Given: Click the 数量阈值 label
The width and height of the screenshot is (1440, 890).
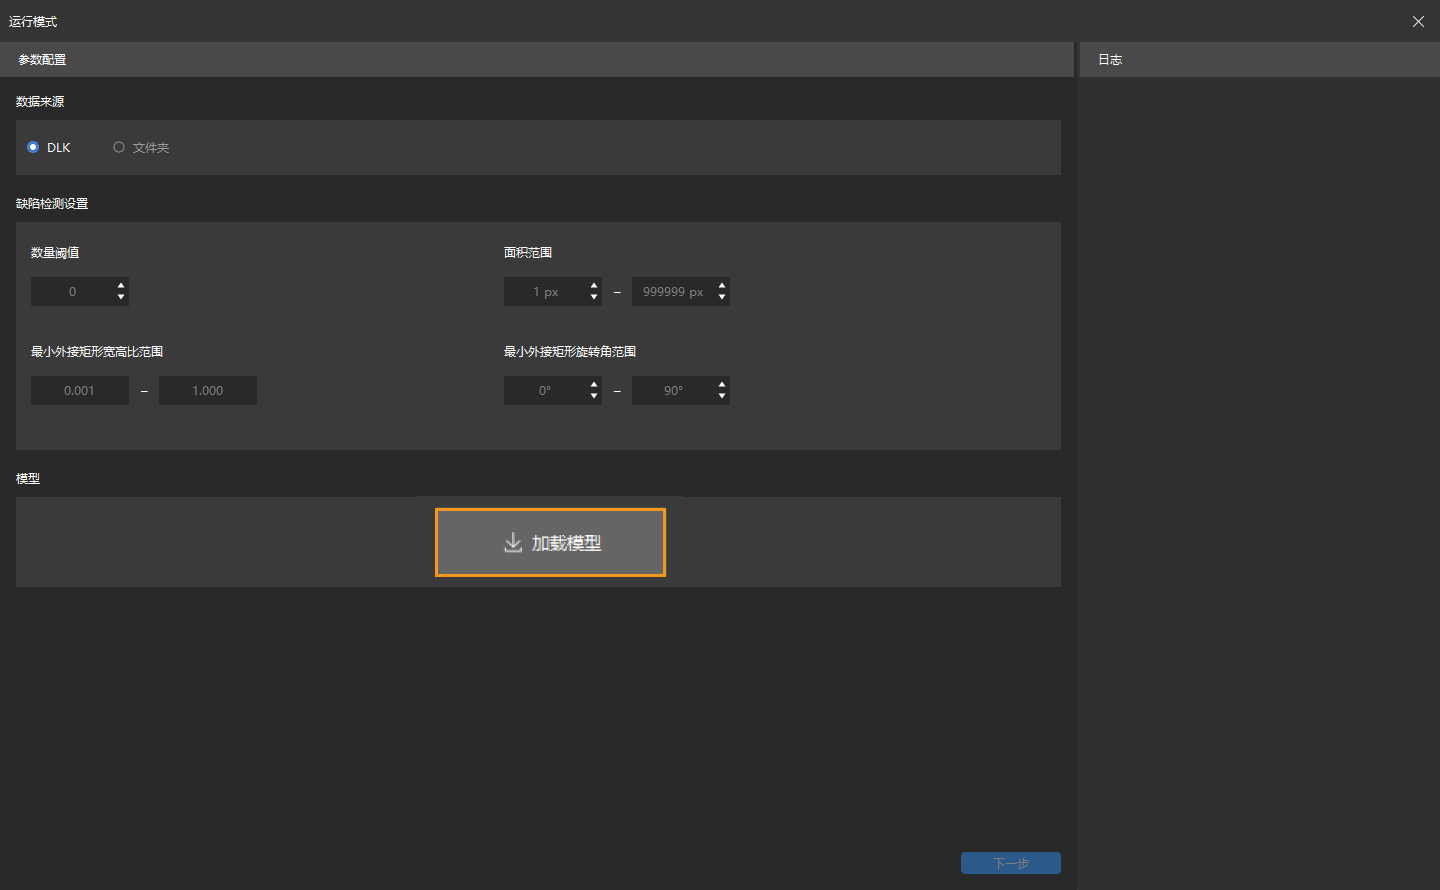Looking at the screenshot, I should 55,253.
